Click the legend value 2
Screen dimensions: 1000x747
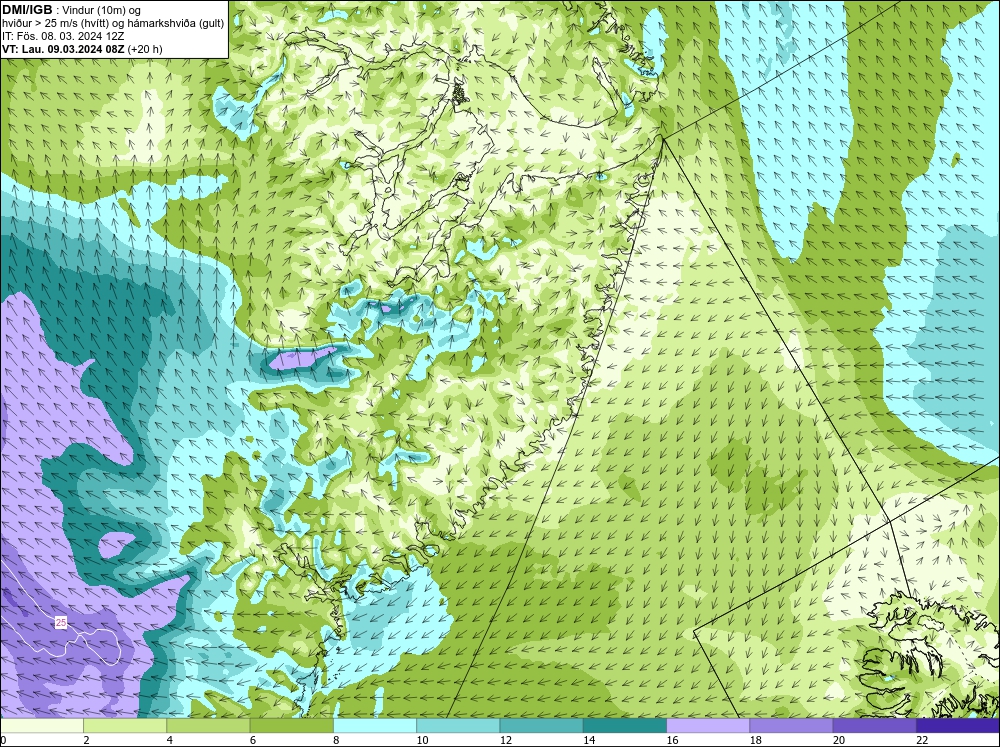pos(86,740)
